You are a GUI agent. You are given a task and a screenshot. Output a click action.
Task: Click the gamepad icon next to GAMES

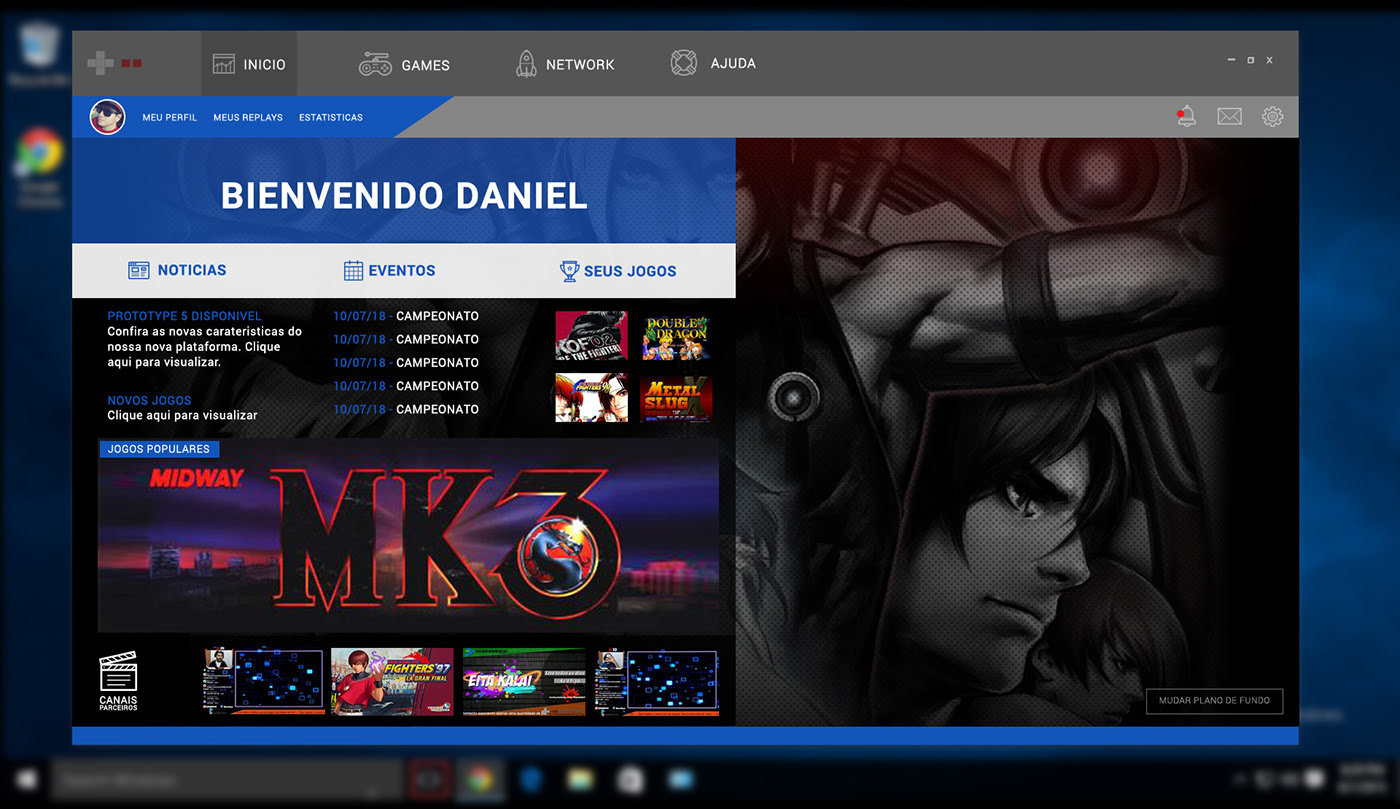click(375, 64)
